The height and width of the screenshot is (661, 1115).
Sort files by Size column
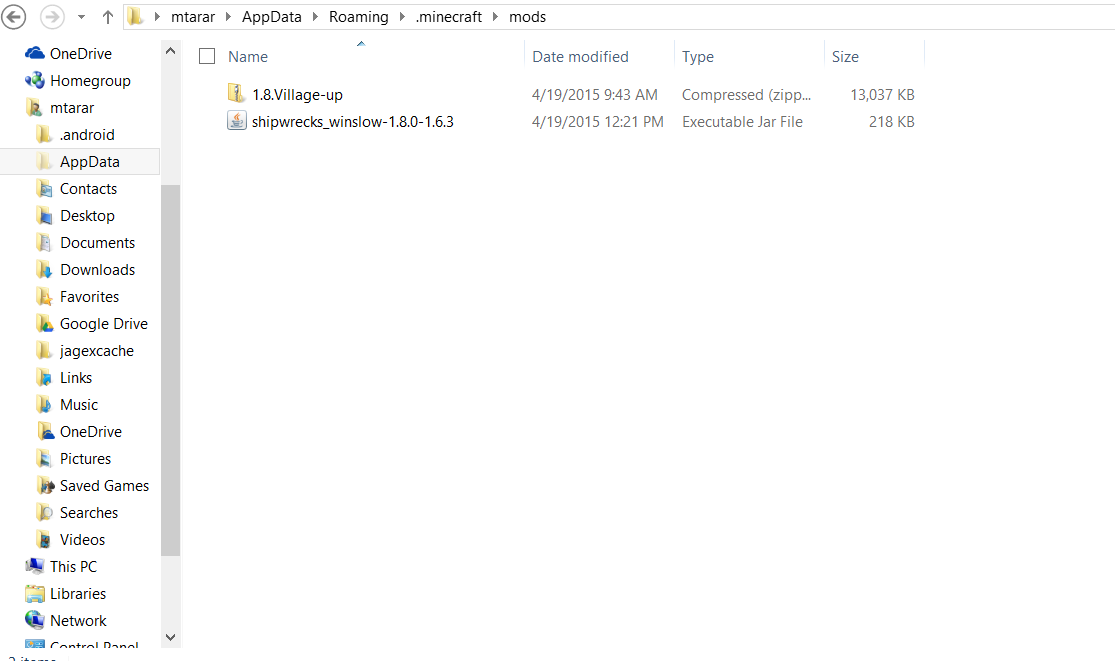(x=845, y=57)
